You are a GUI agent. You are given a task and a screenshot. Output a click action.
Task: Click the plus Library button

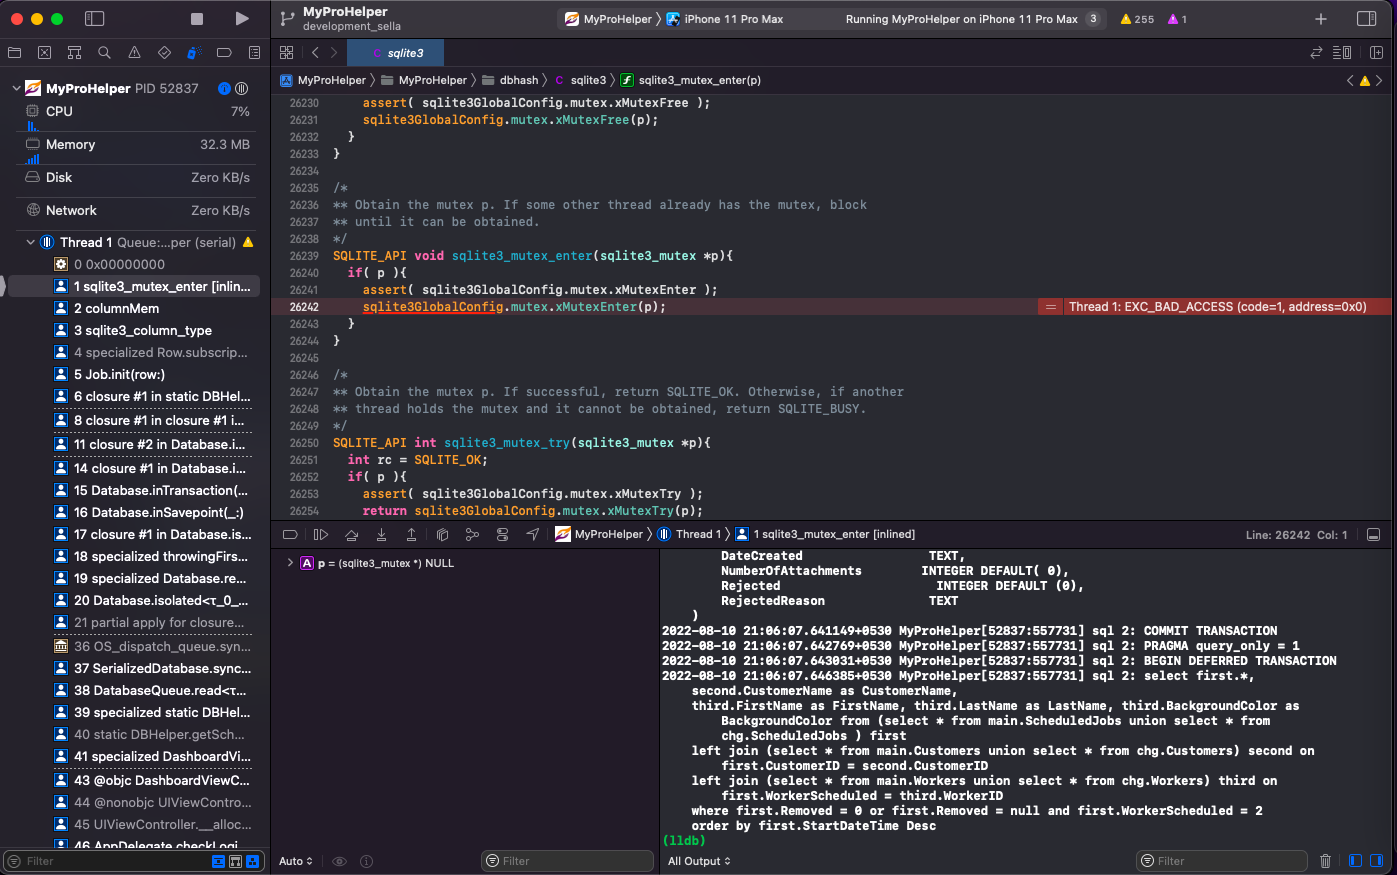point(1321,19)
